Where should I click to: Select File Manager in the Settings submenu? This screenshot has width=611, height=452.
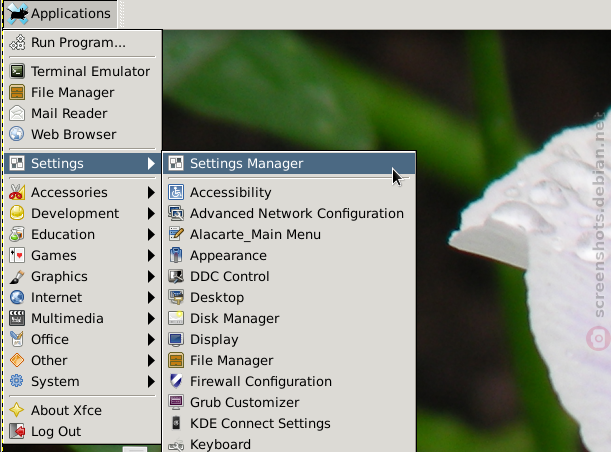[289, 360]
